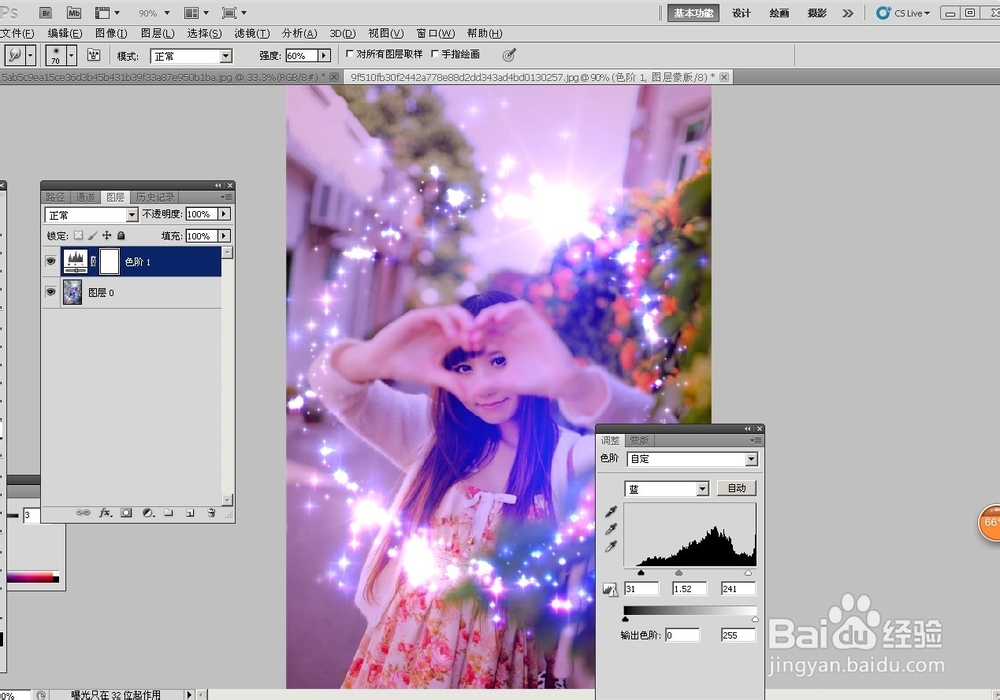The height and width of the screenshot is (700, 1000).
Task: Select the 基本功能 workspace button
Action: pos(693,13)
